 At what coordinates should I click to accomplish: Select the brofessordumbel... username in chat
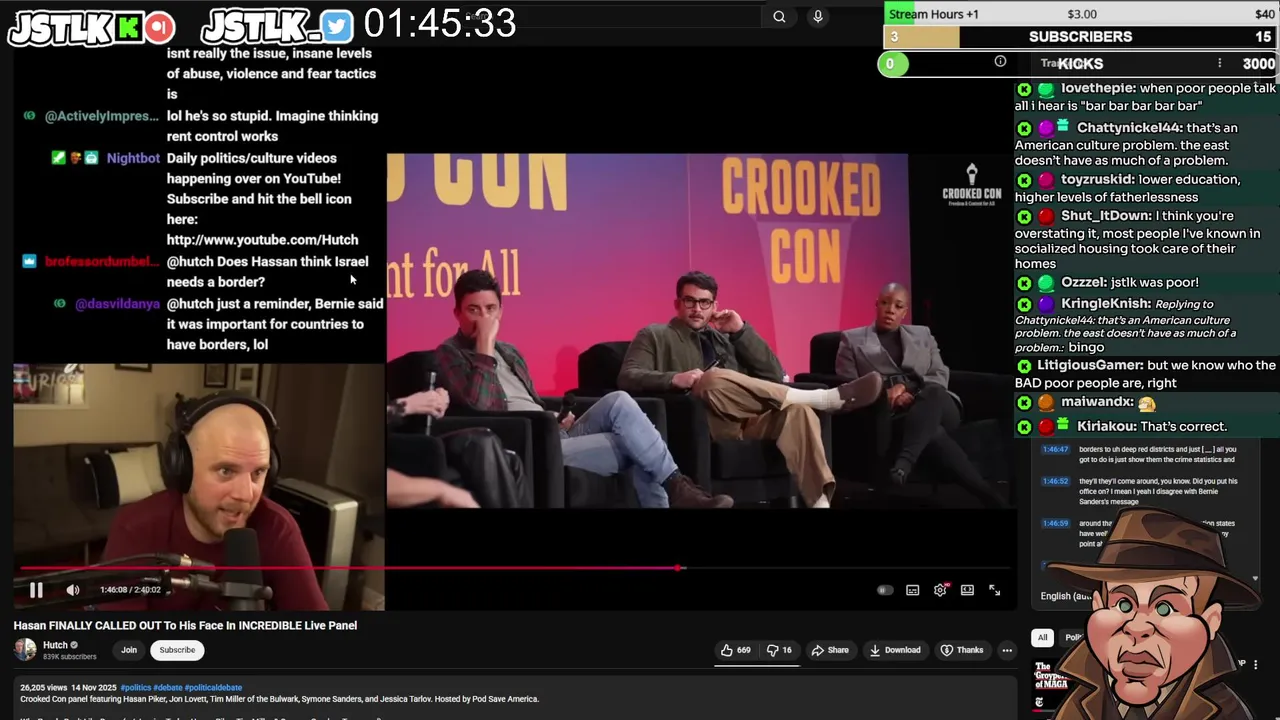pos(102,262)
